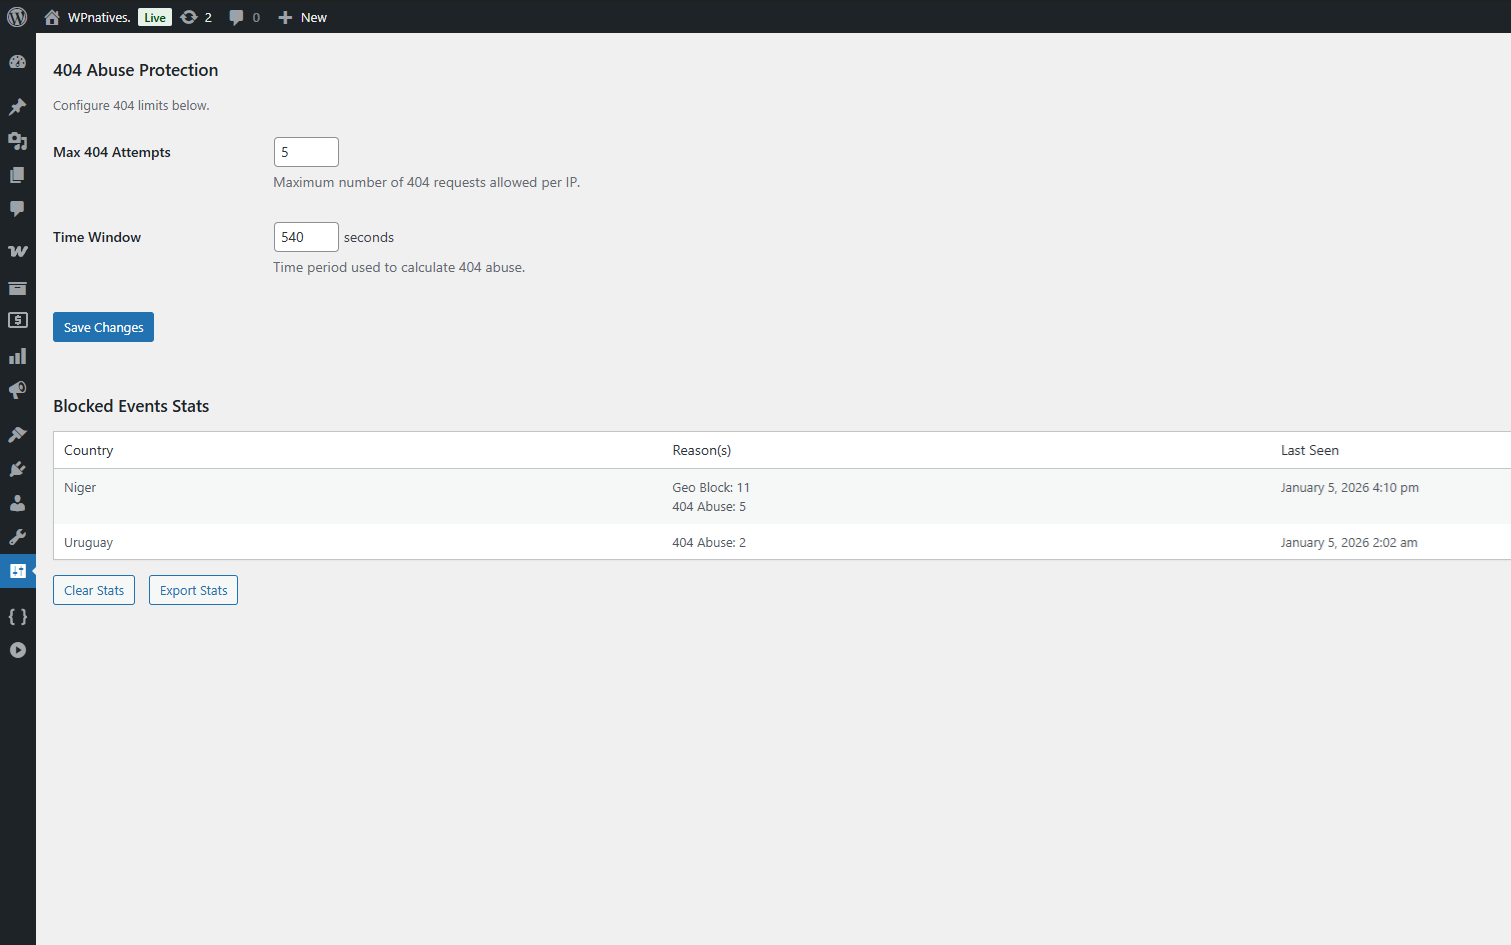Open Dashboard gauge icon in sidebar
The width and height of the screenshot is (1511, 945).
[18, 62]
